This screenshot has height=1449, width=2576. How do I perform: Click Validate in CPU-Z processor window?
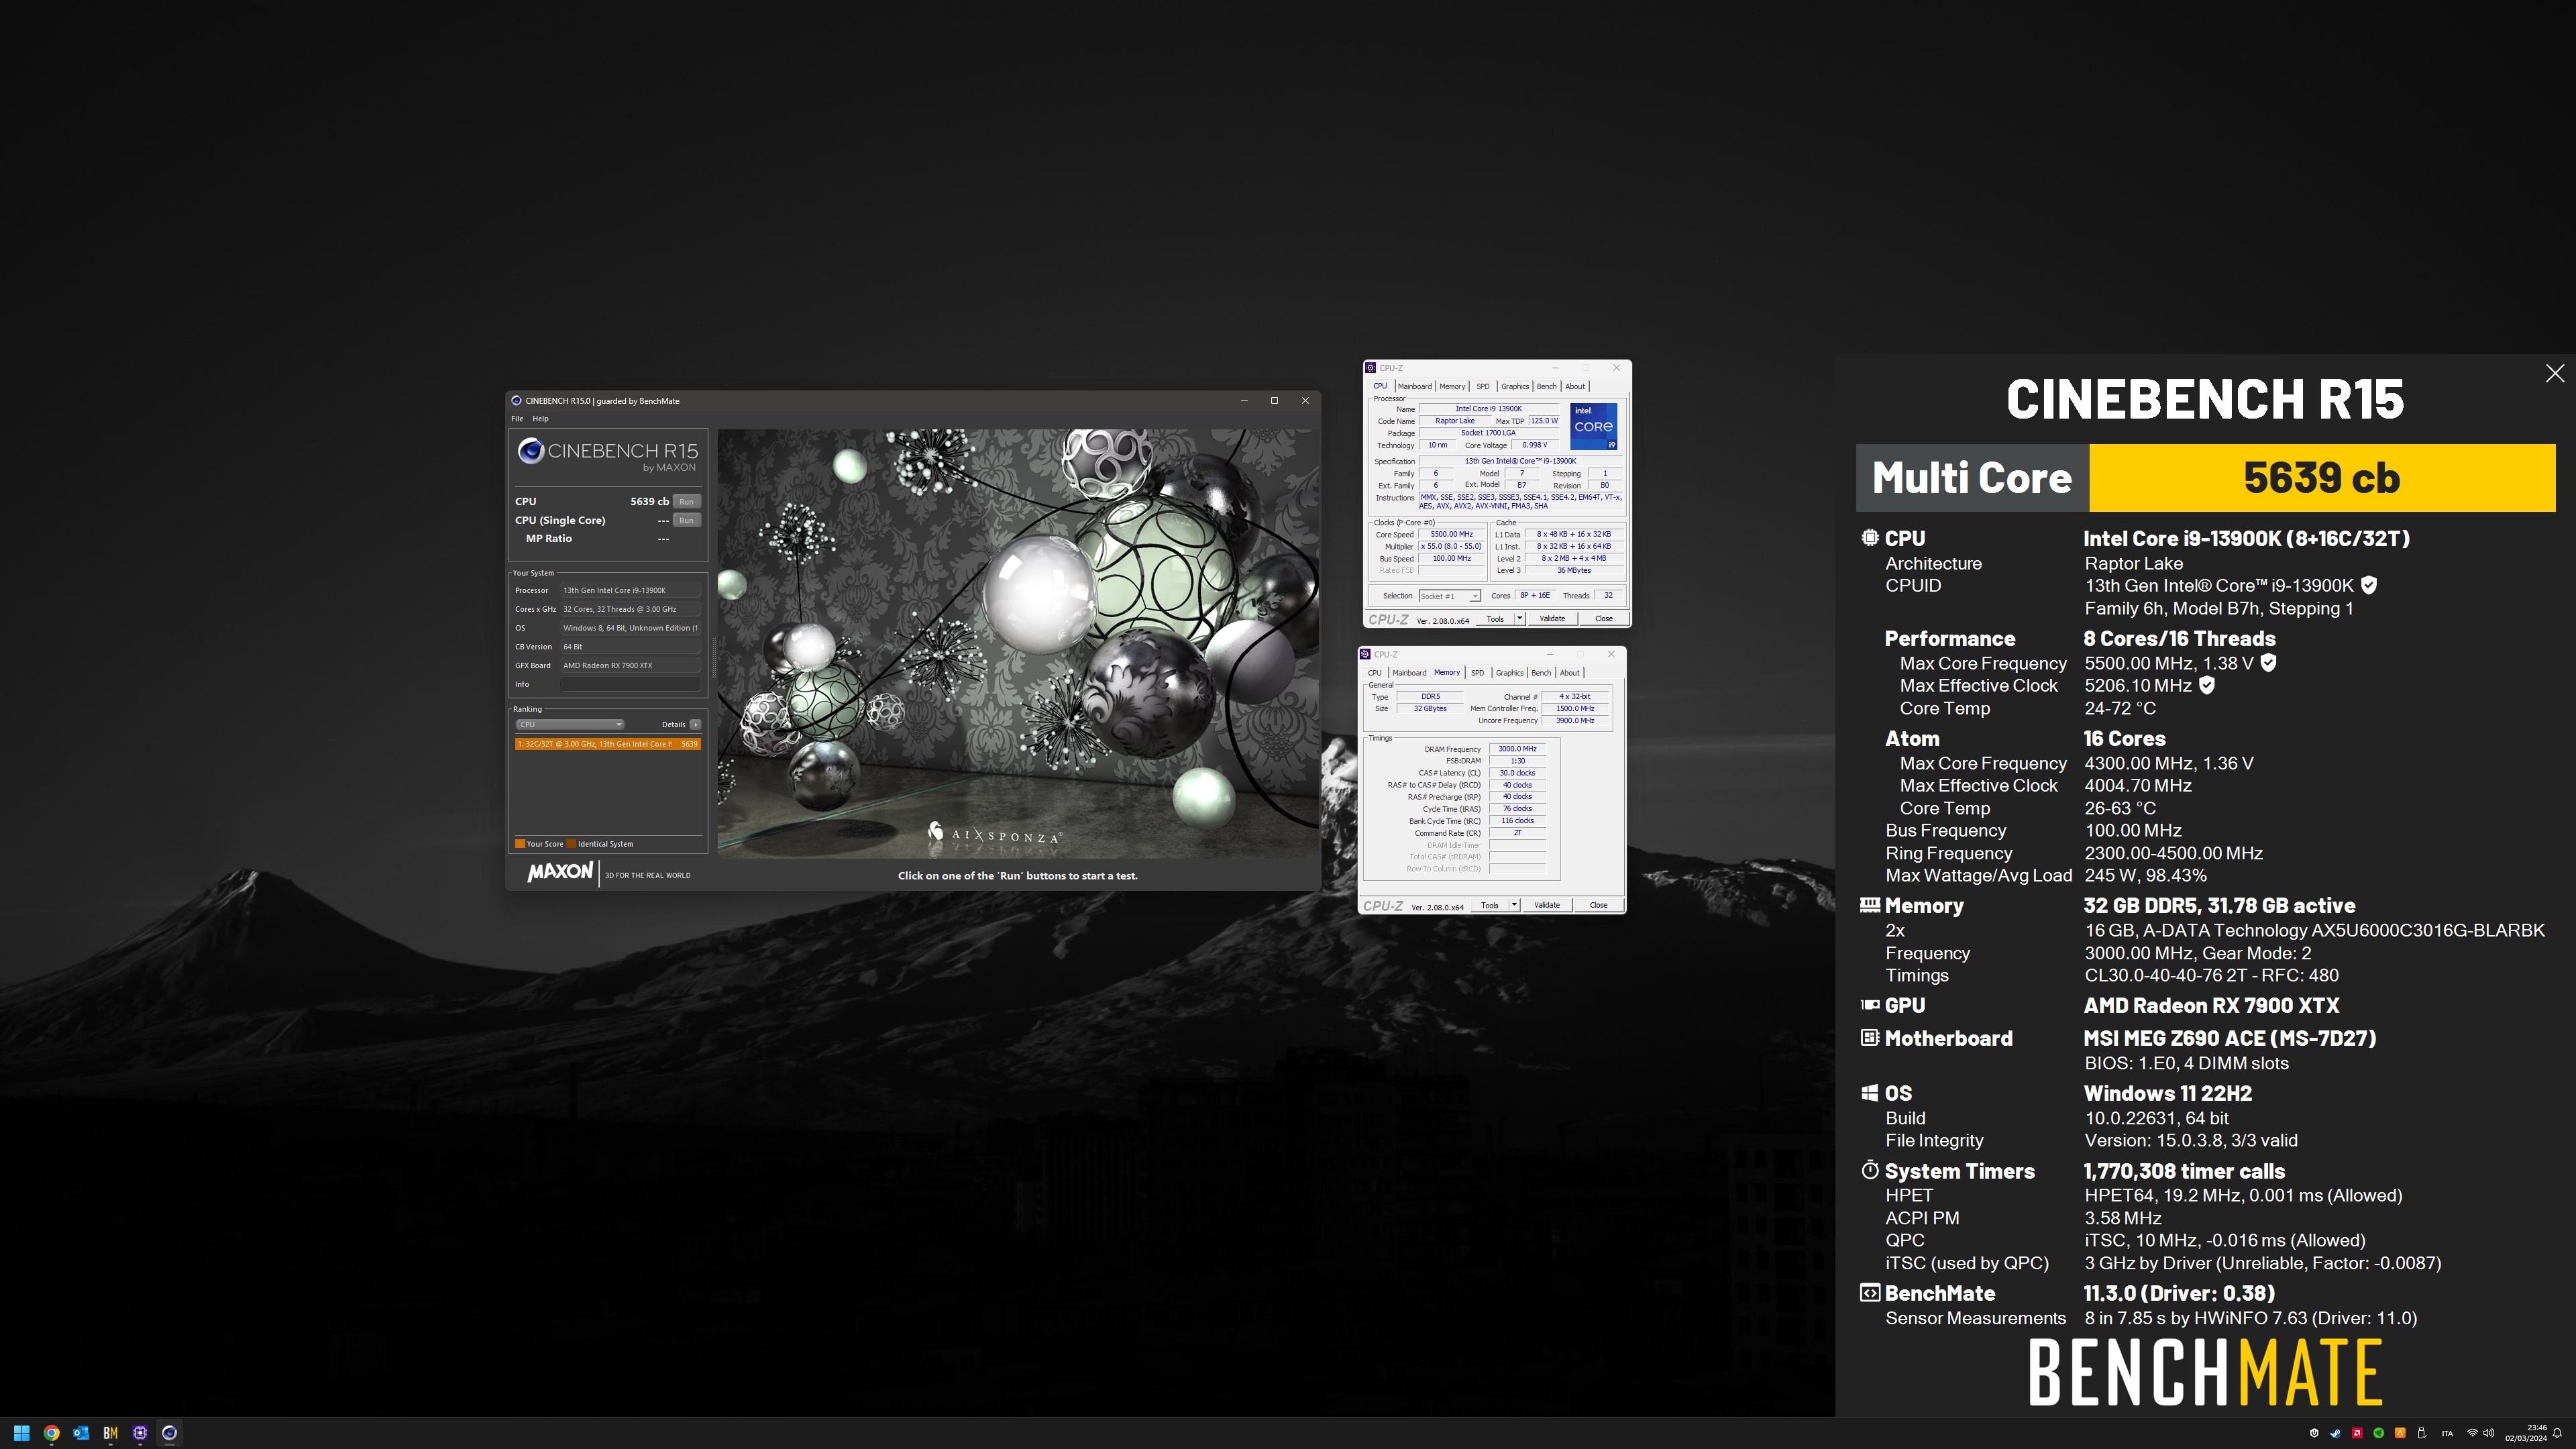coord(1553,618)
